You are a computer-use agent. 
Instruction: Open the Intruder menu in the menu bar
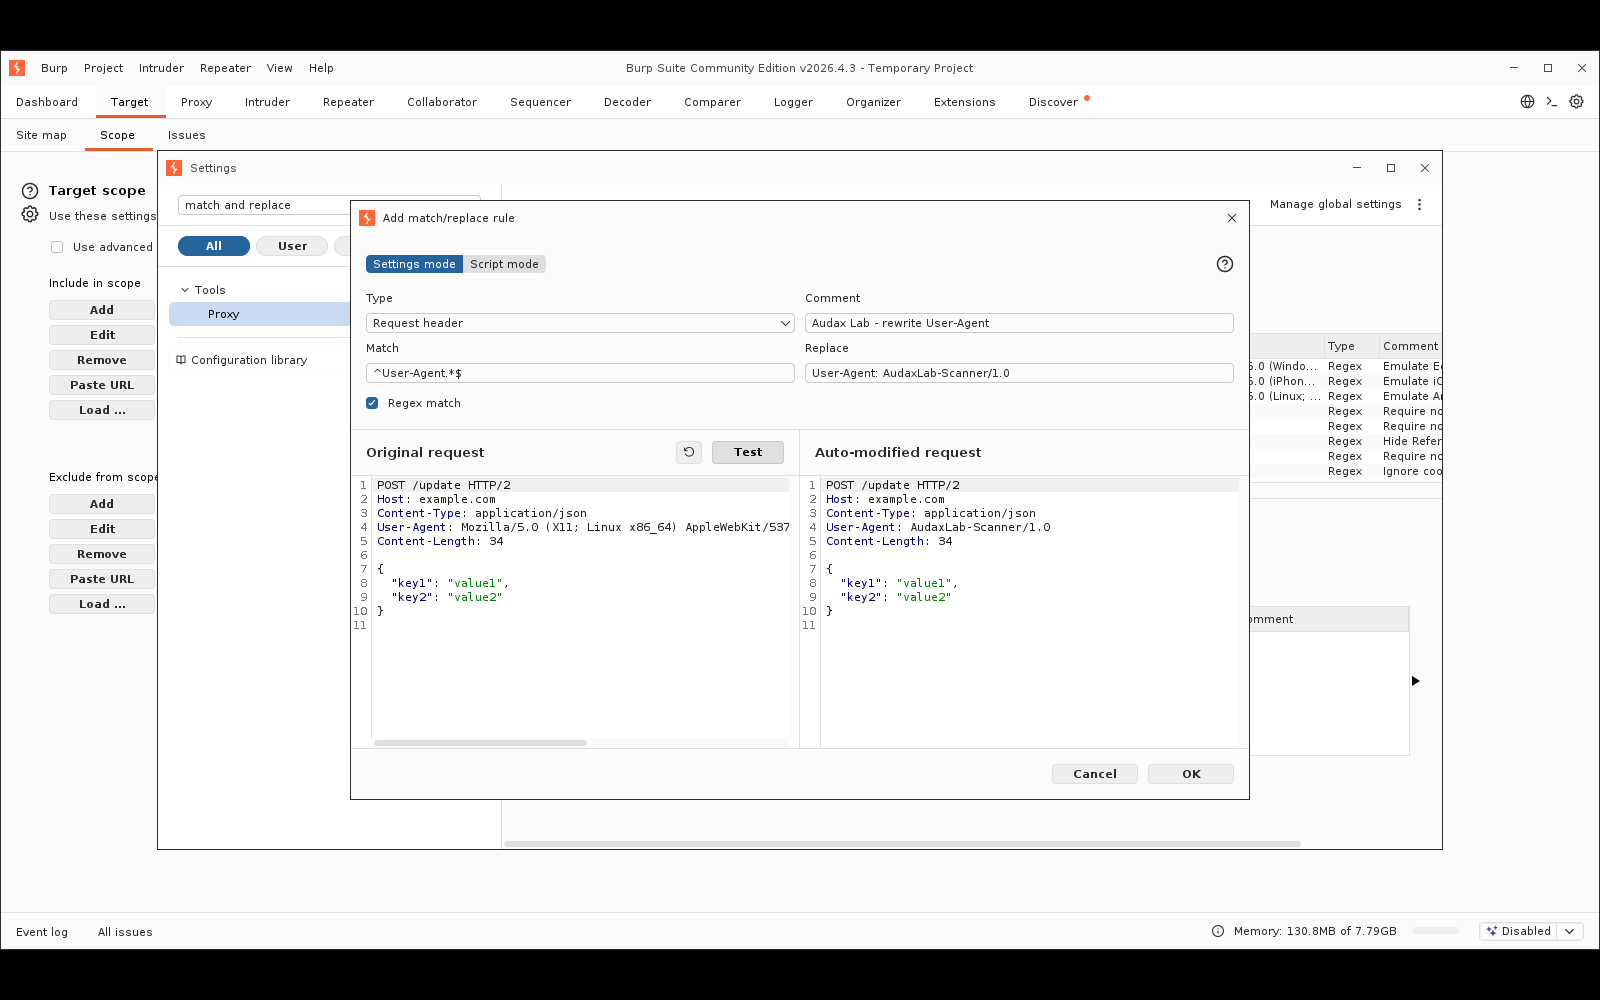point(161,68)
